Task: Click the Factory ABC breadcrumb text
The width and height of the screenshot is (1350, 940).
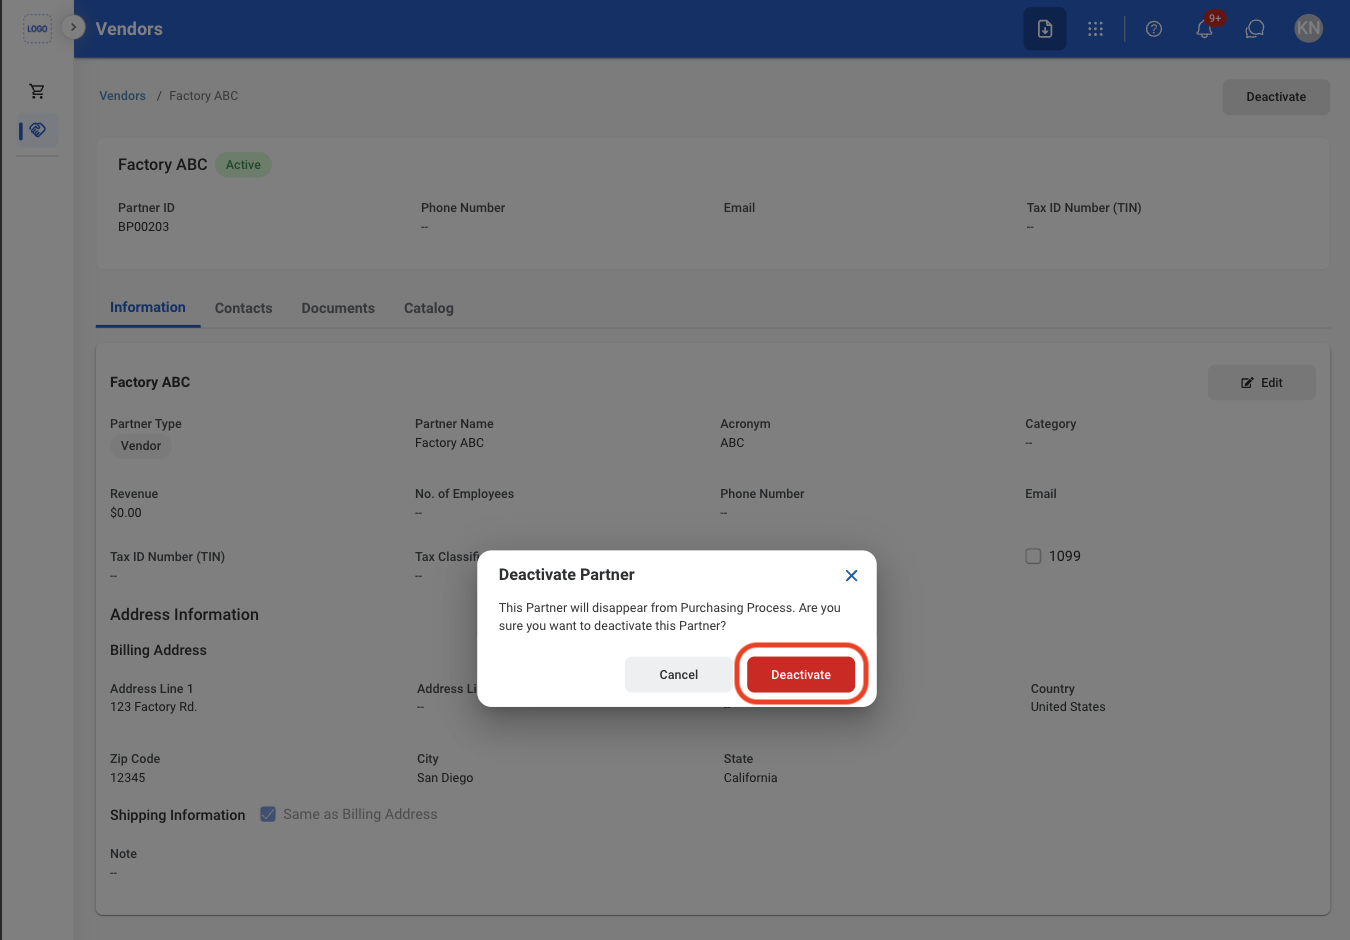Action: [204, 96]
